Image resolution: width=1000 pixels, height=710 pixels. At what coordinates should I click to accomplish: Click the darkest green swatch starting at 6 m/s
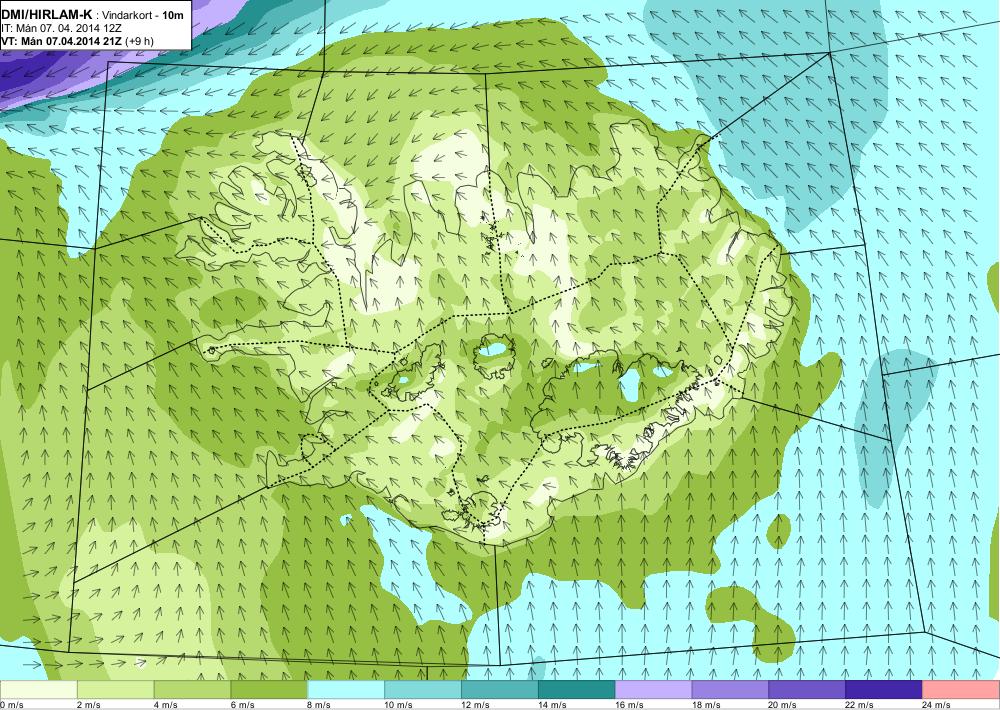pos(268,690)
